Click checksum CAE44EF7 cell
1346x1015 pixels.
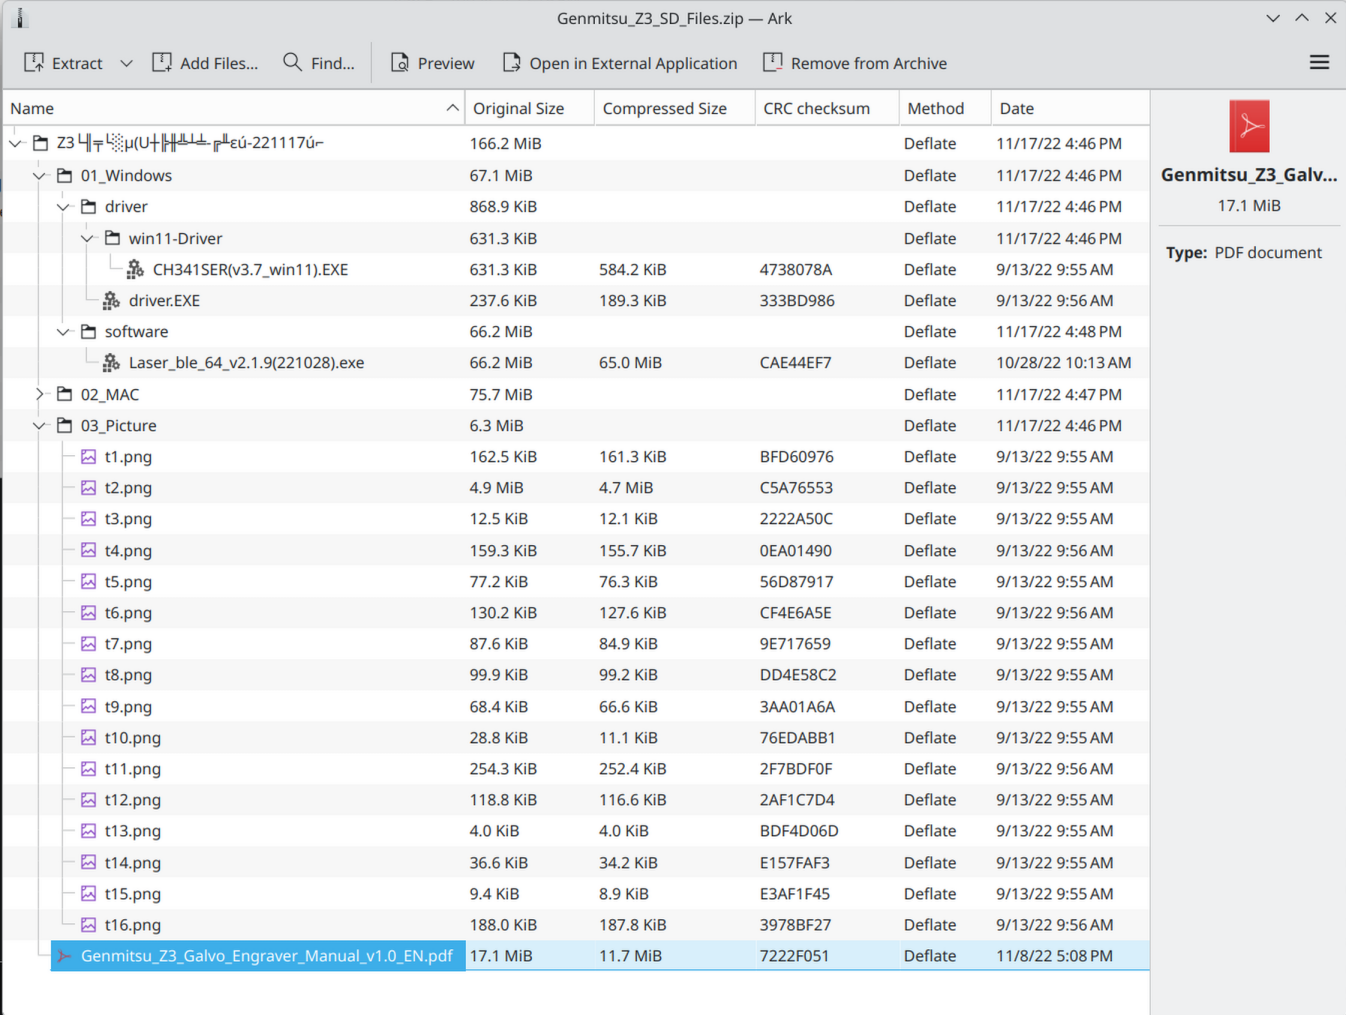796,363
